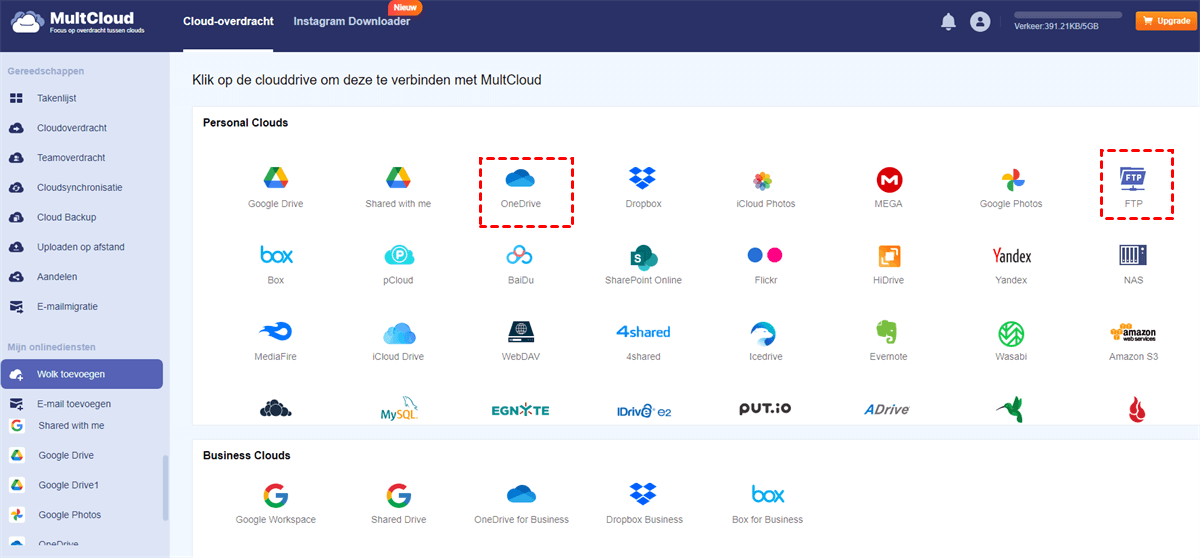This screenshot has width=1200, height=558.
Task: Select Cloudsynchronisatie in the sidebar
Action: pos(81,187)
